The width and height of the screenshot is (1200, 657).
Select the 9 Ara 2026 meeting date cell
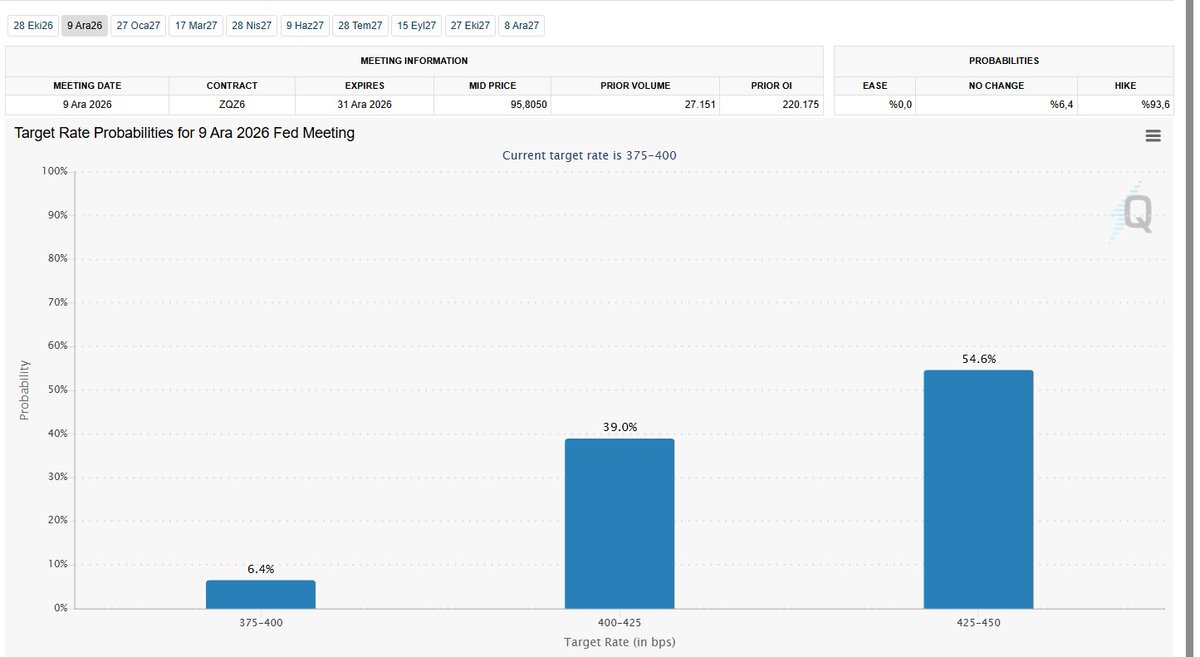(x=87, y=105)
